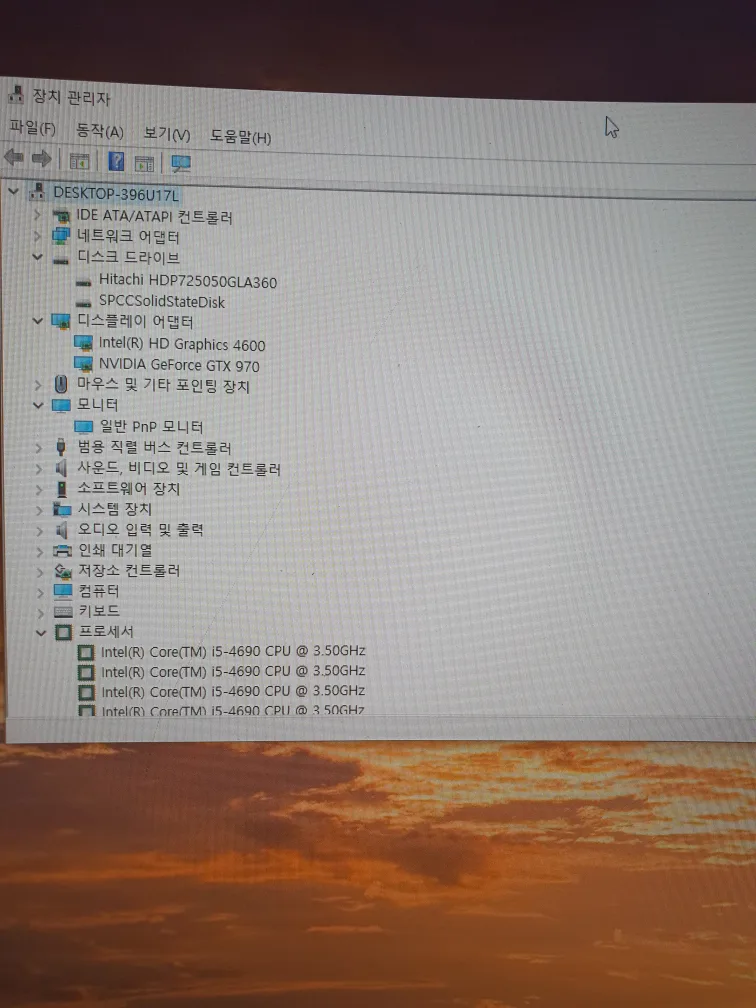The width and height of the screenshot is (756, 1008).
Task: Click the NVIDIA GeForce GTX 970 icon
Action: pyautogui.click(x=84, y=364)
